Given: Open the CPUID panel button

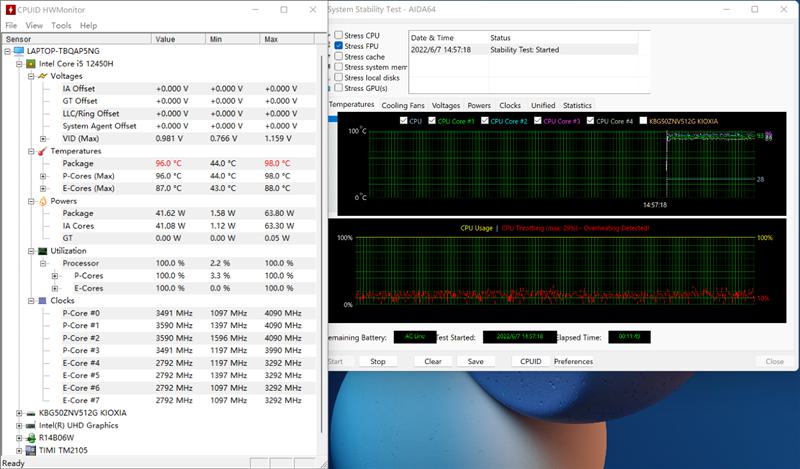Looking at the screenshot, I should coord(531,361).
